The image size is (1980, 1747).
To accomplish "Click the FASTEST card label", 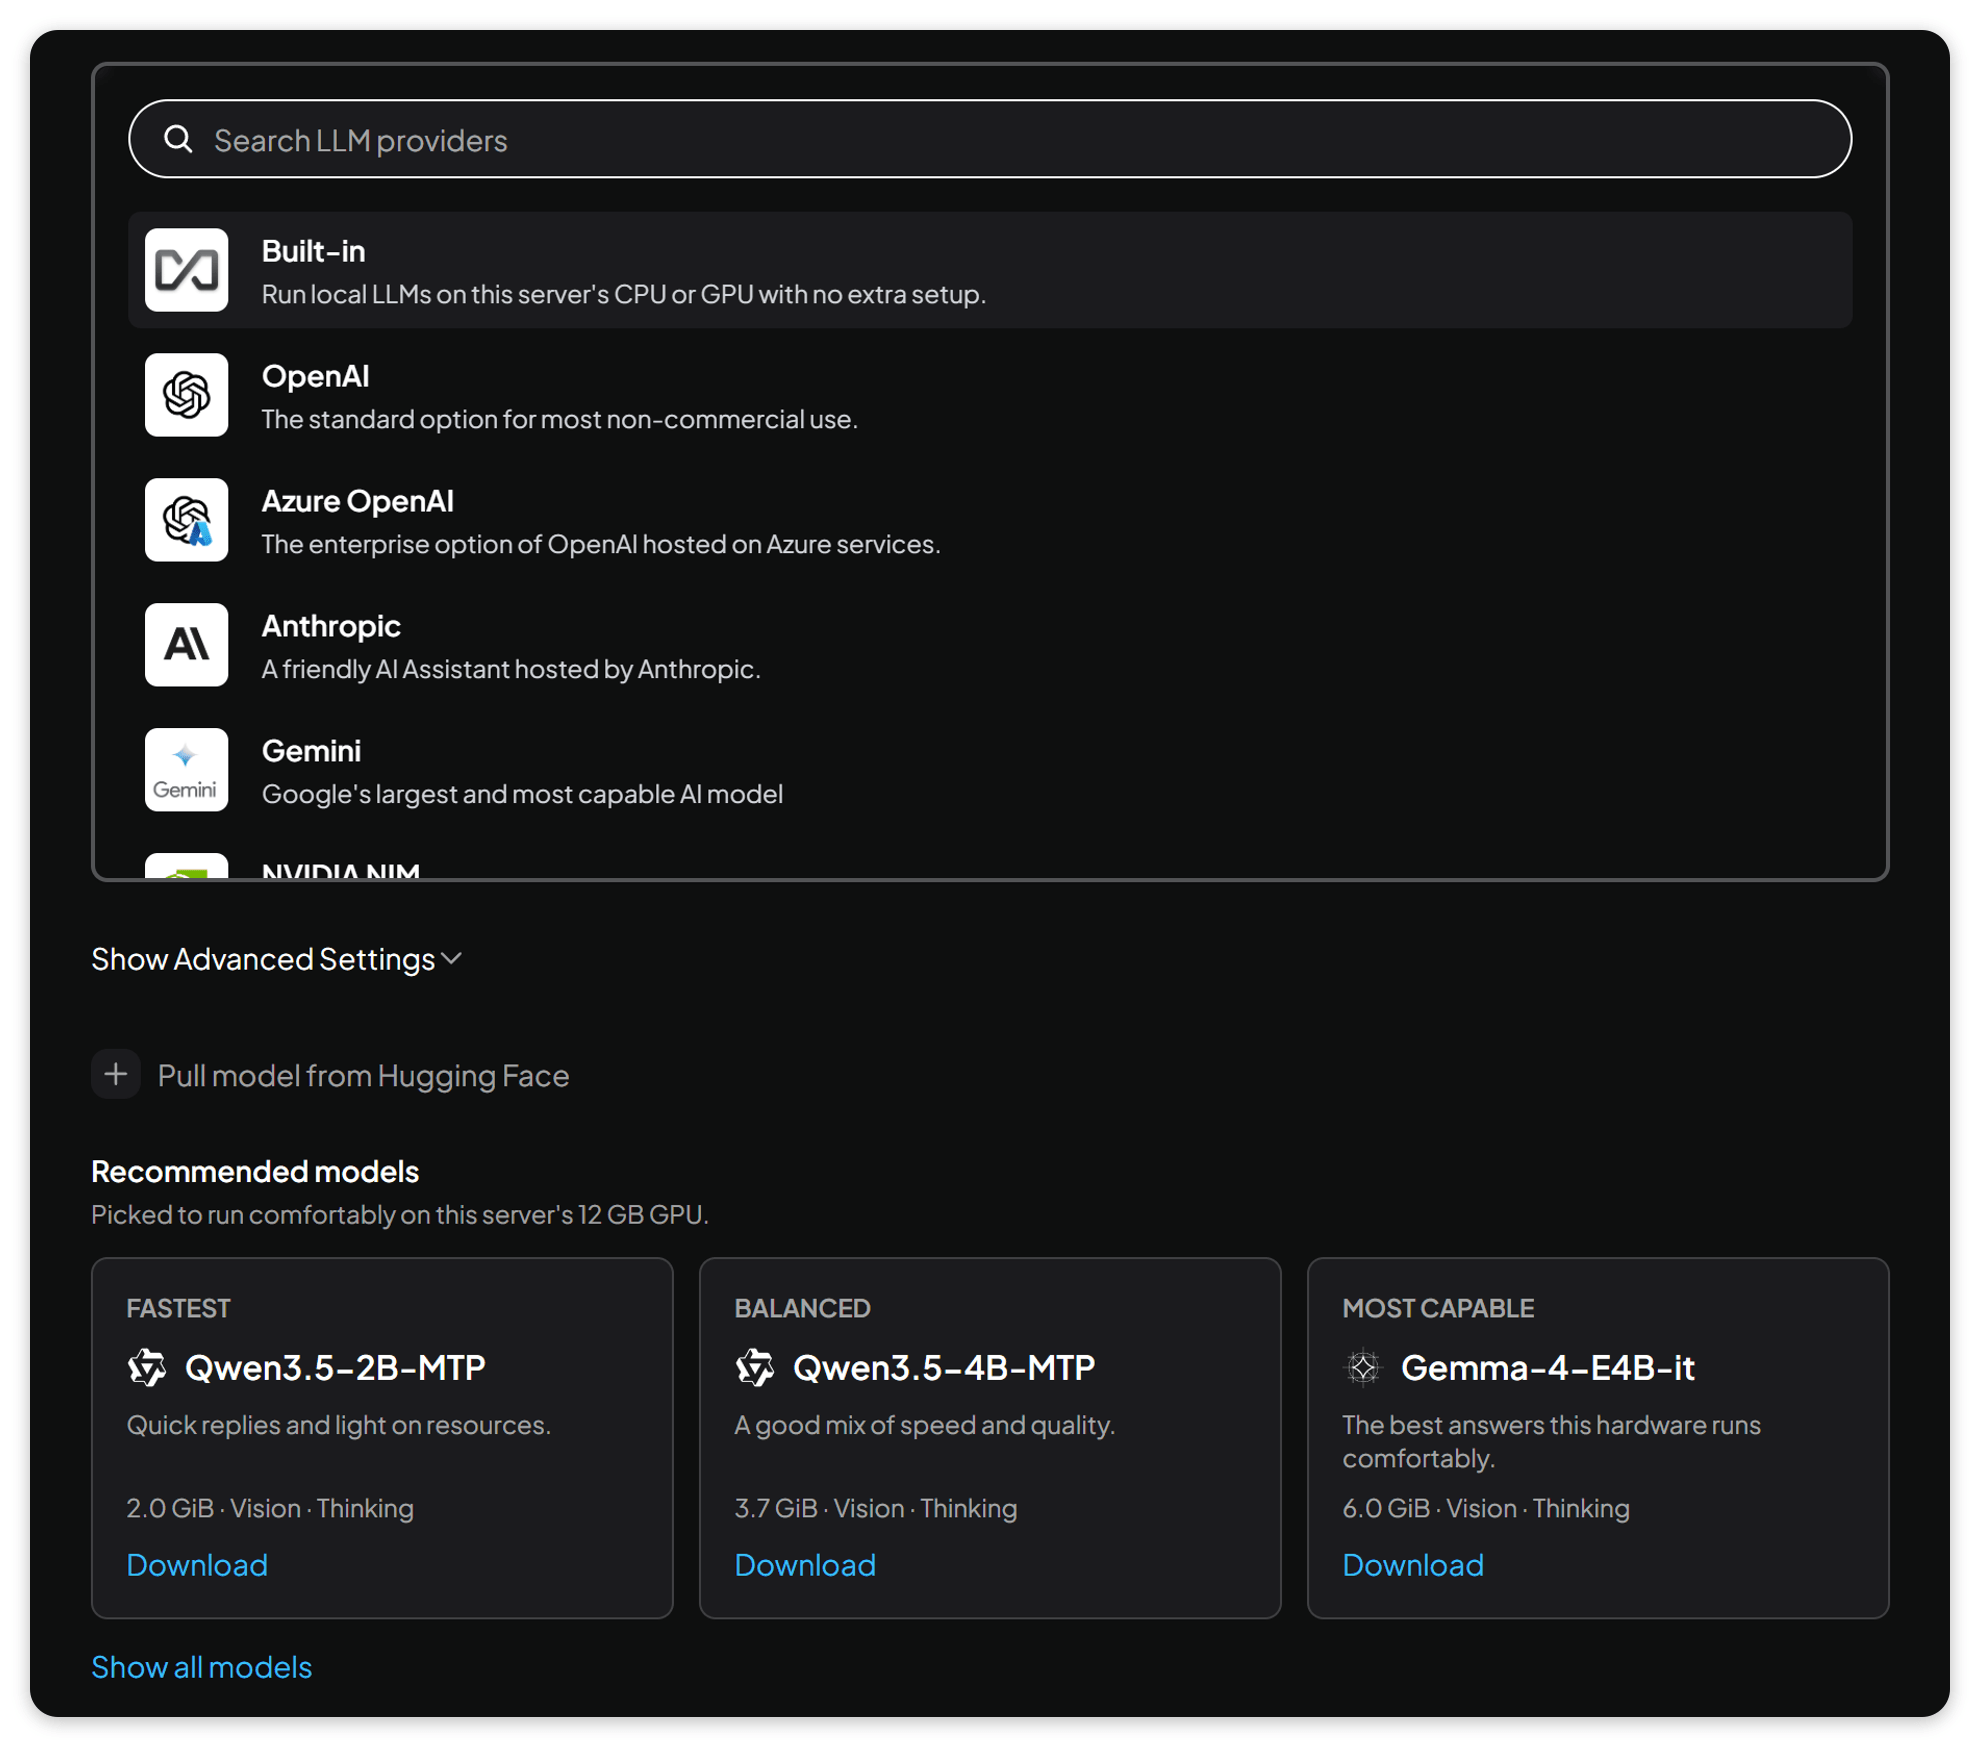I will [179, 1308].
